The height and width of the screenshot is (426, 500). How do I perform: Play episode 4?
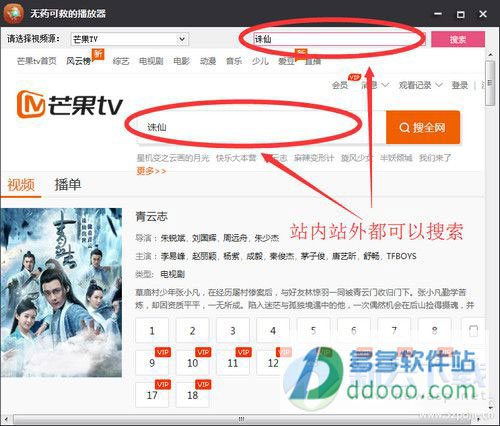coord(273,330)
